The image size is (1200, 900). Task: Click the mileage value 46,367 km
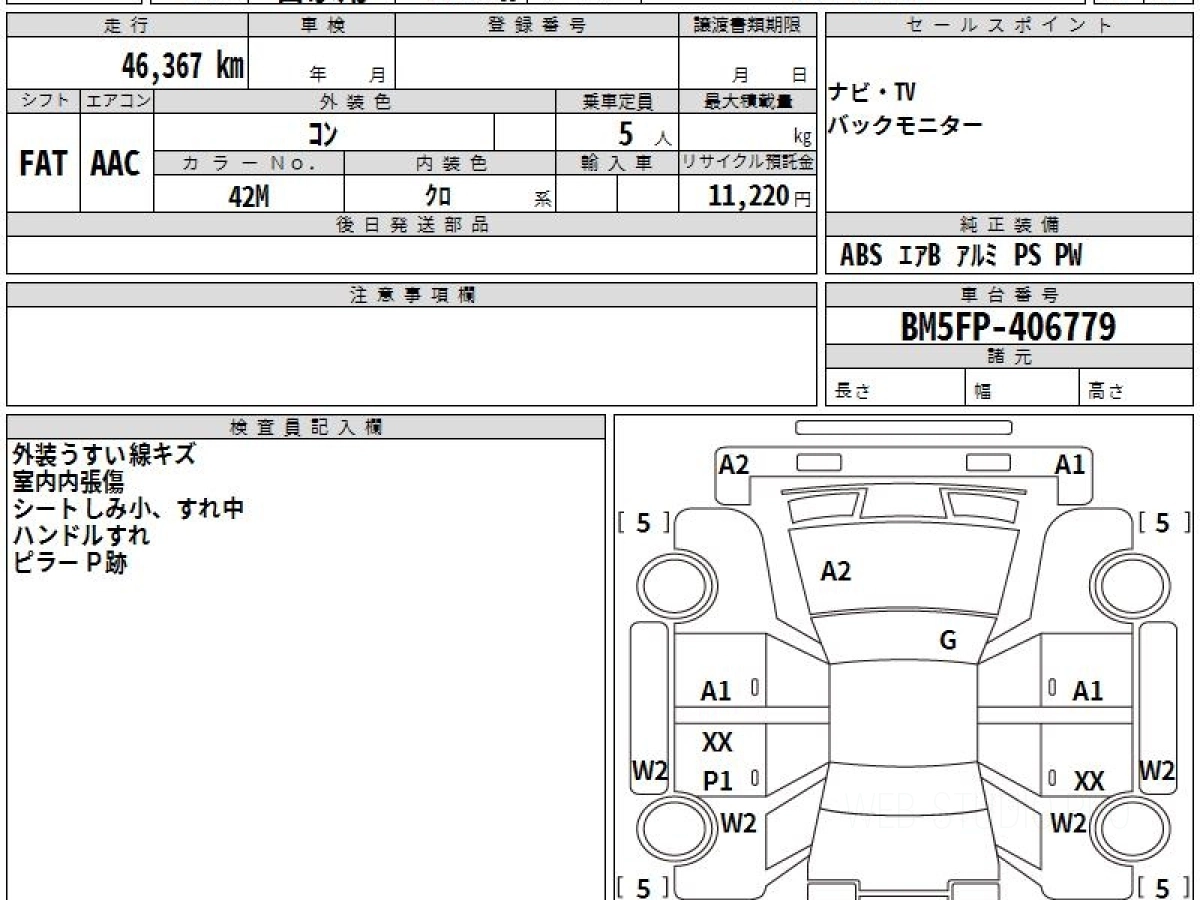coord(183,67)
